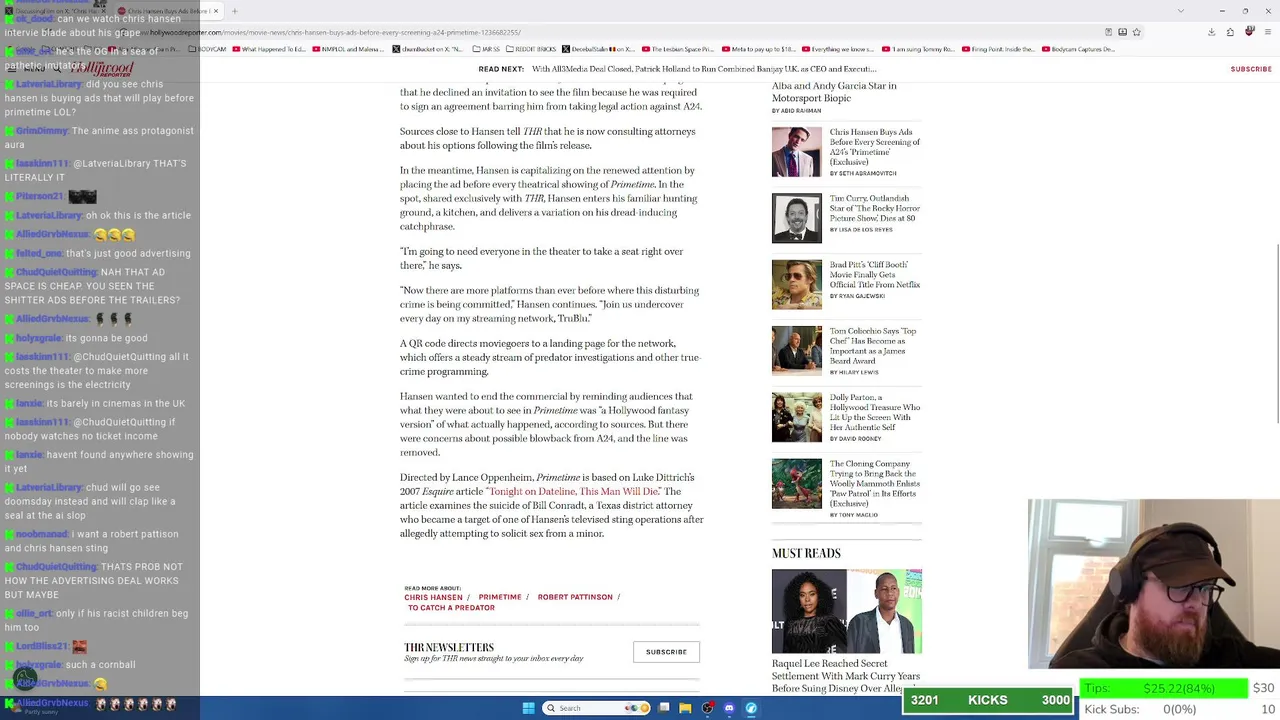The width and height of the screenshot is (1280, 720).
Task: Click author name Tony Maglio
Action: tap(858, 515)
